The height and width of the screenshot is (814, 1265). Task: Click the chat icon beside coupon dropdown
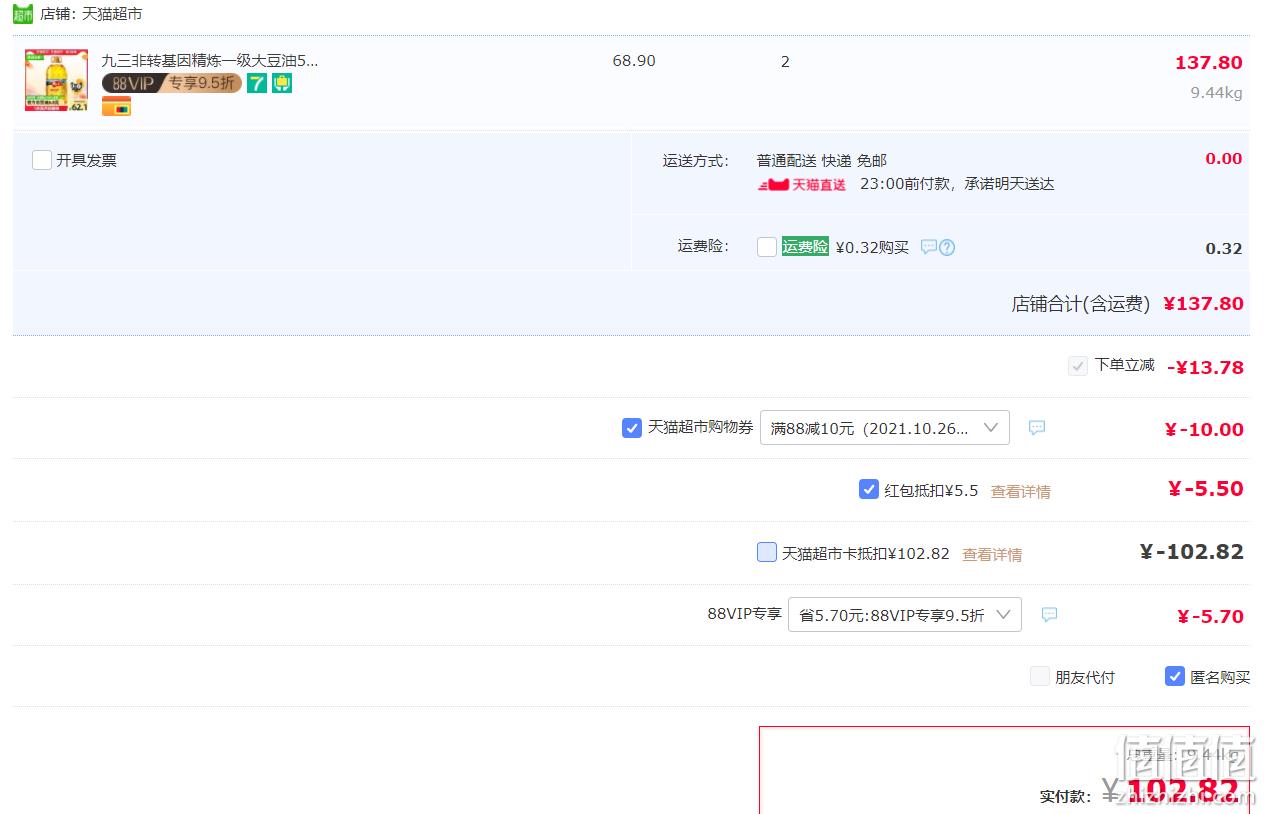tap(1037, 428)
